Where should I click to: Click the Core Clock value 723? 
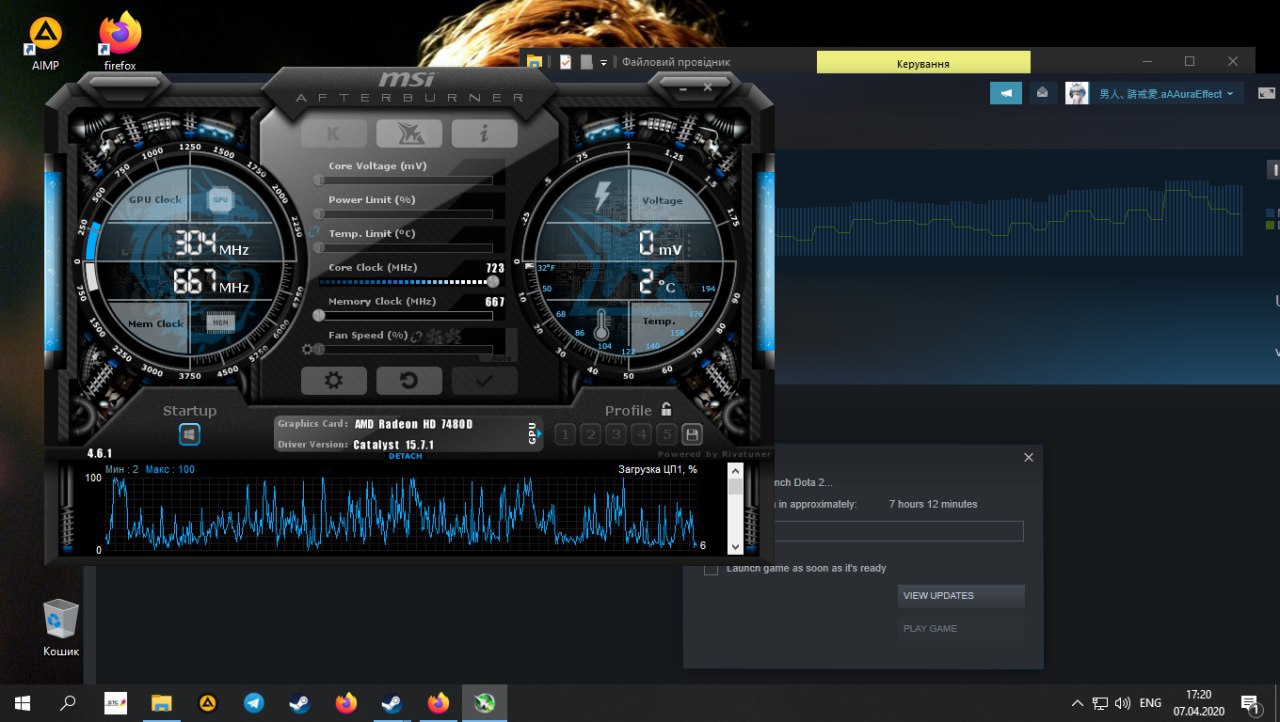point(495,268)
